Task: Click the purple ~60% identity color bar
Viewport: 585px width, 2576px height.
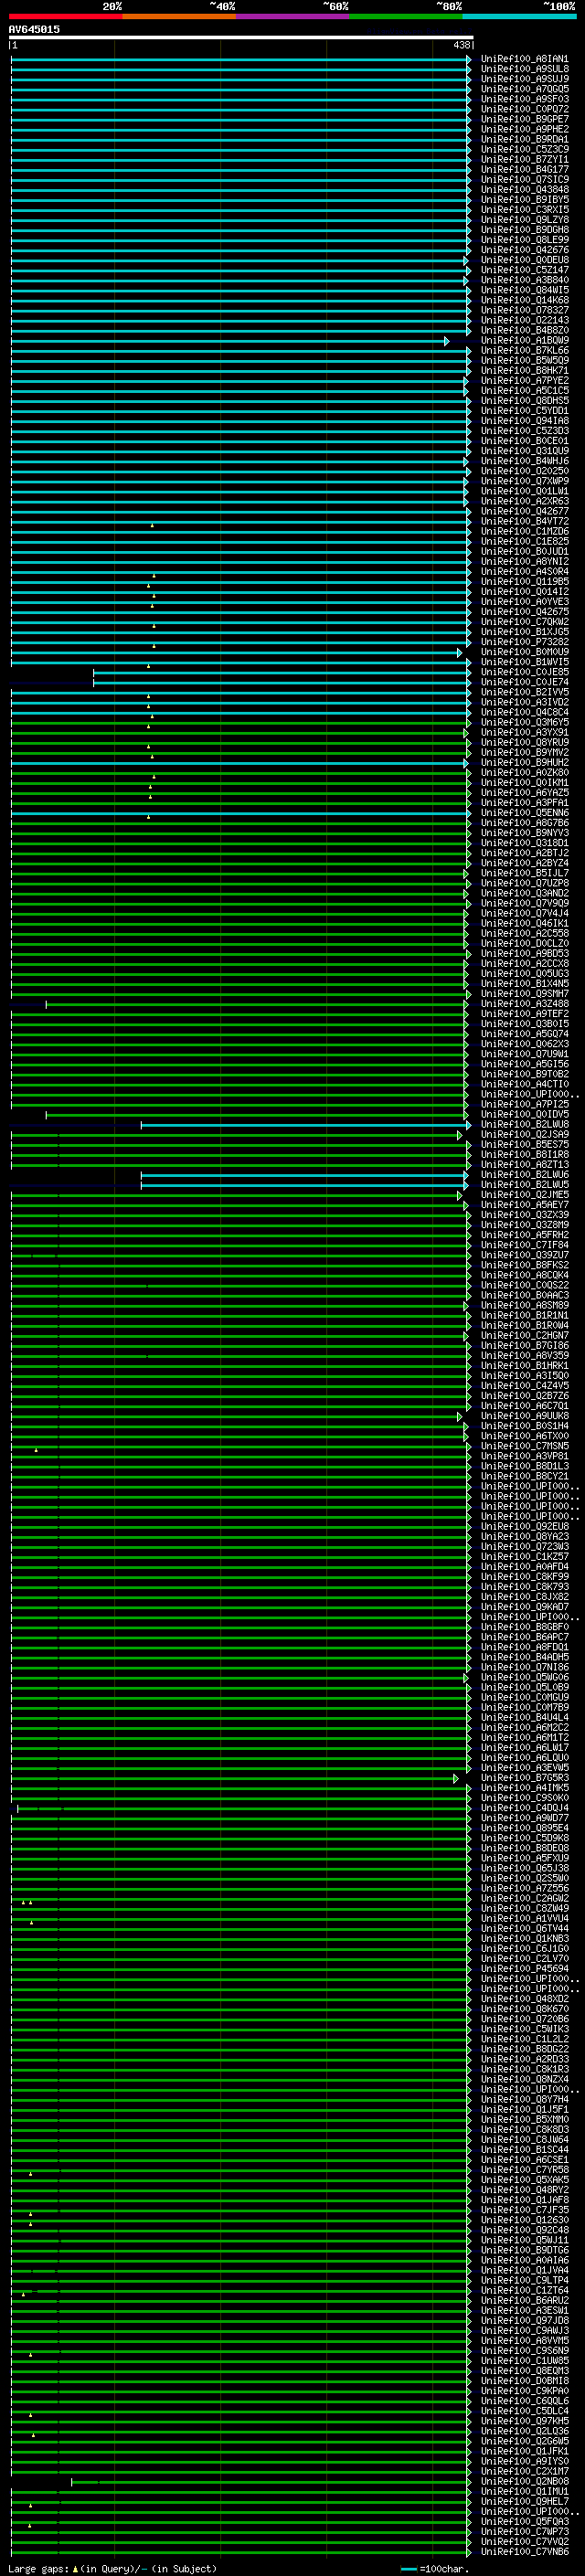Action: point(293,16)
